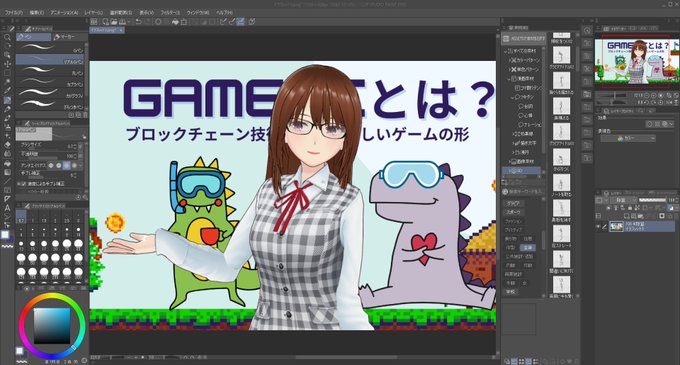Click the Undo arrow in toolbar
The image size is (680, 365).
click(138, 21)
